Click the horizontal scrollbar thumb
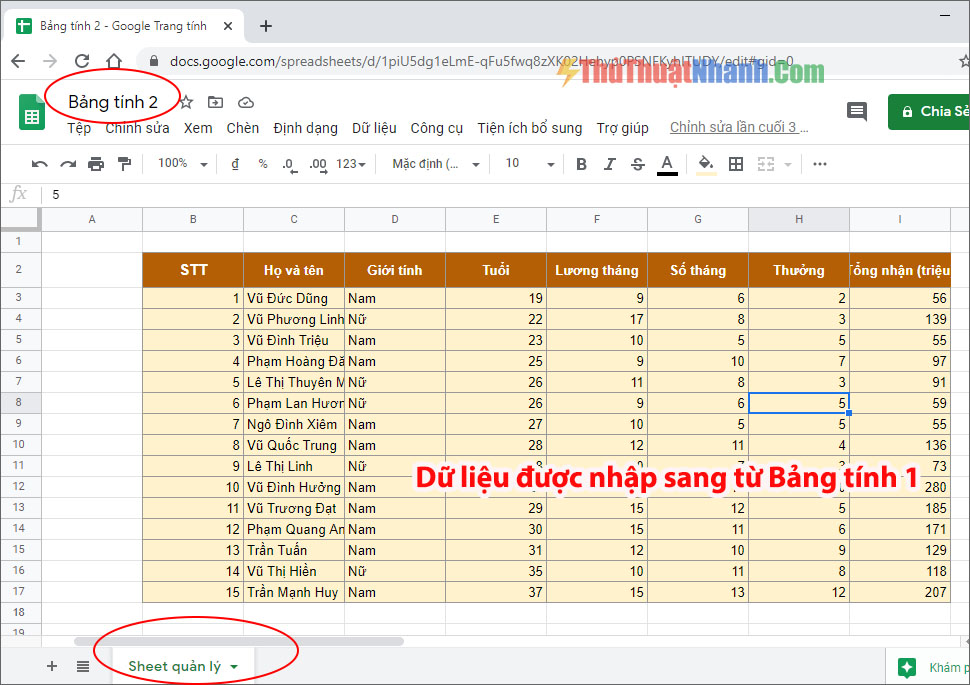970x685 pixels. (239, 641)
